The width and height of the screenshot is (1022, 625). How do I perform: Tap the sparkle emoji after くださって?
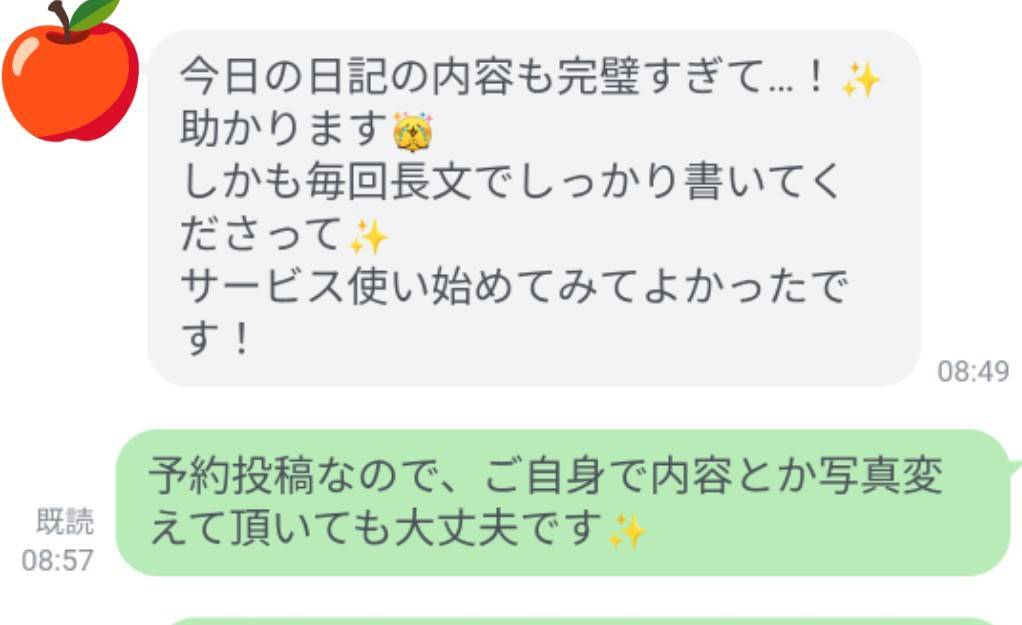click(368, 237)
